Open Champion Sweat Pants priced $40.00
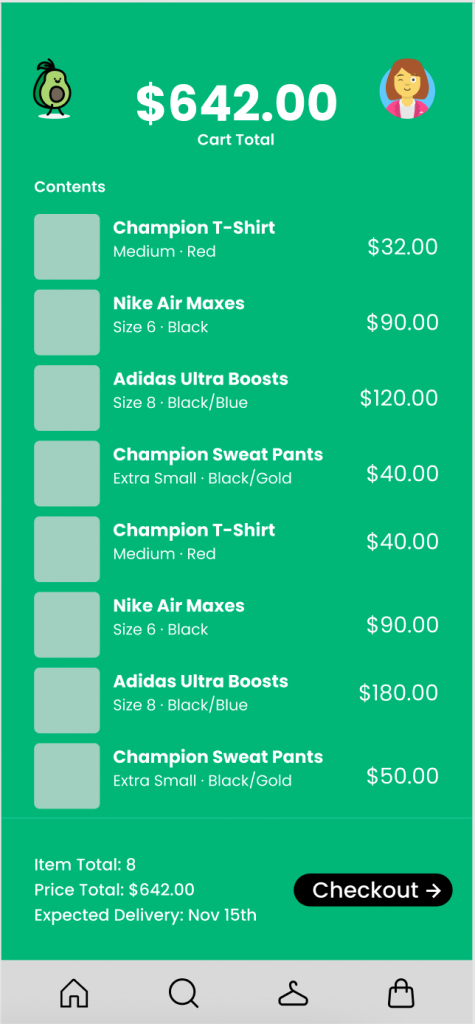This screenshot has height=1024, width=475. [236, 473]
